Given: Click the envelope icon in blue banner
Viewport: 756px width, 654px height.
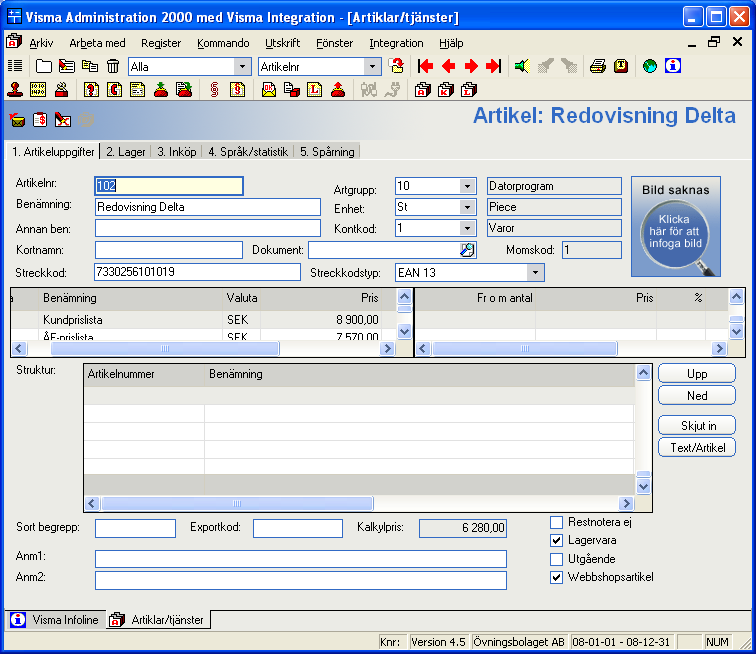Looking at the screenshot, I should [x=17, y=120].
